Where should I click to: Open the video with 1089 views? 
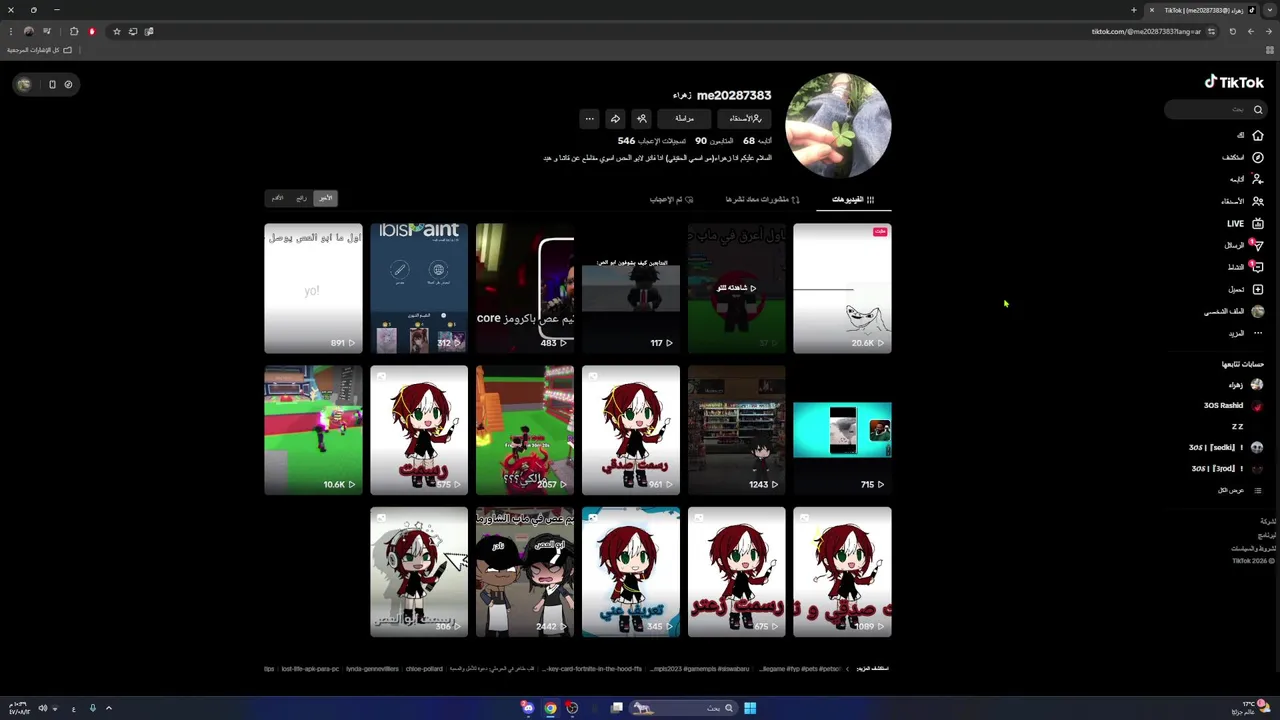(842, 572)
